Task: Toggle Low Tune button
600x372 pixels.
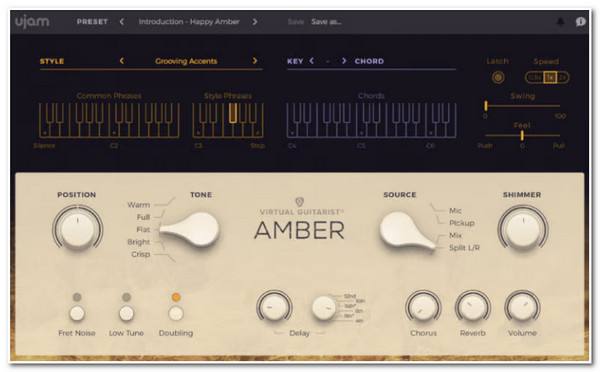Action: point(126,313)
